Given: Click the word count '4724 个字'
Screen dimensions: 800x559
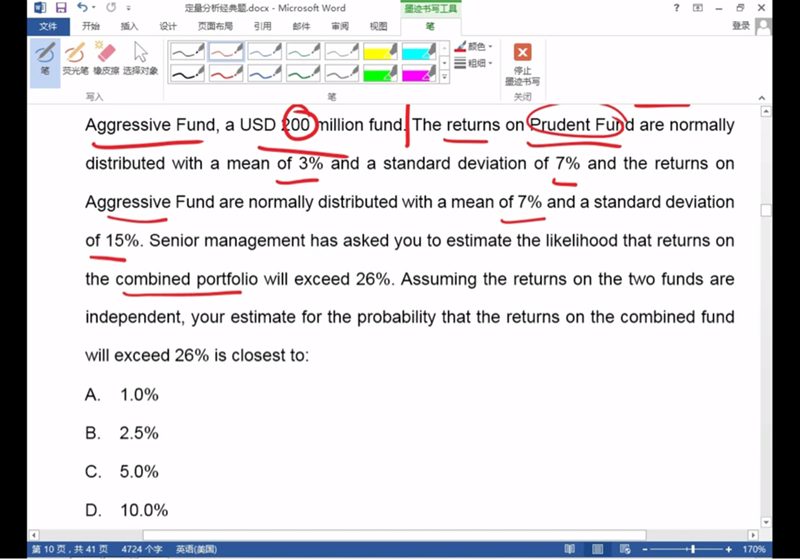Looking at the screenshot, I should pos(142,549).
